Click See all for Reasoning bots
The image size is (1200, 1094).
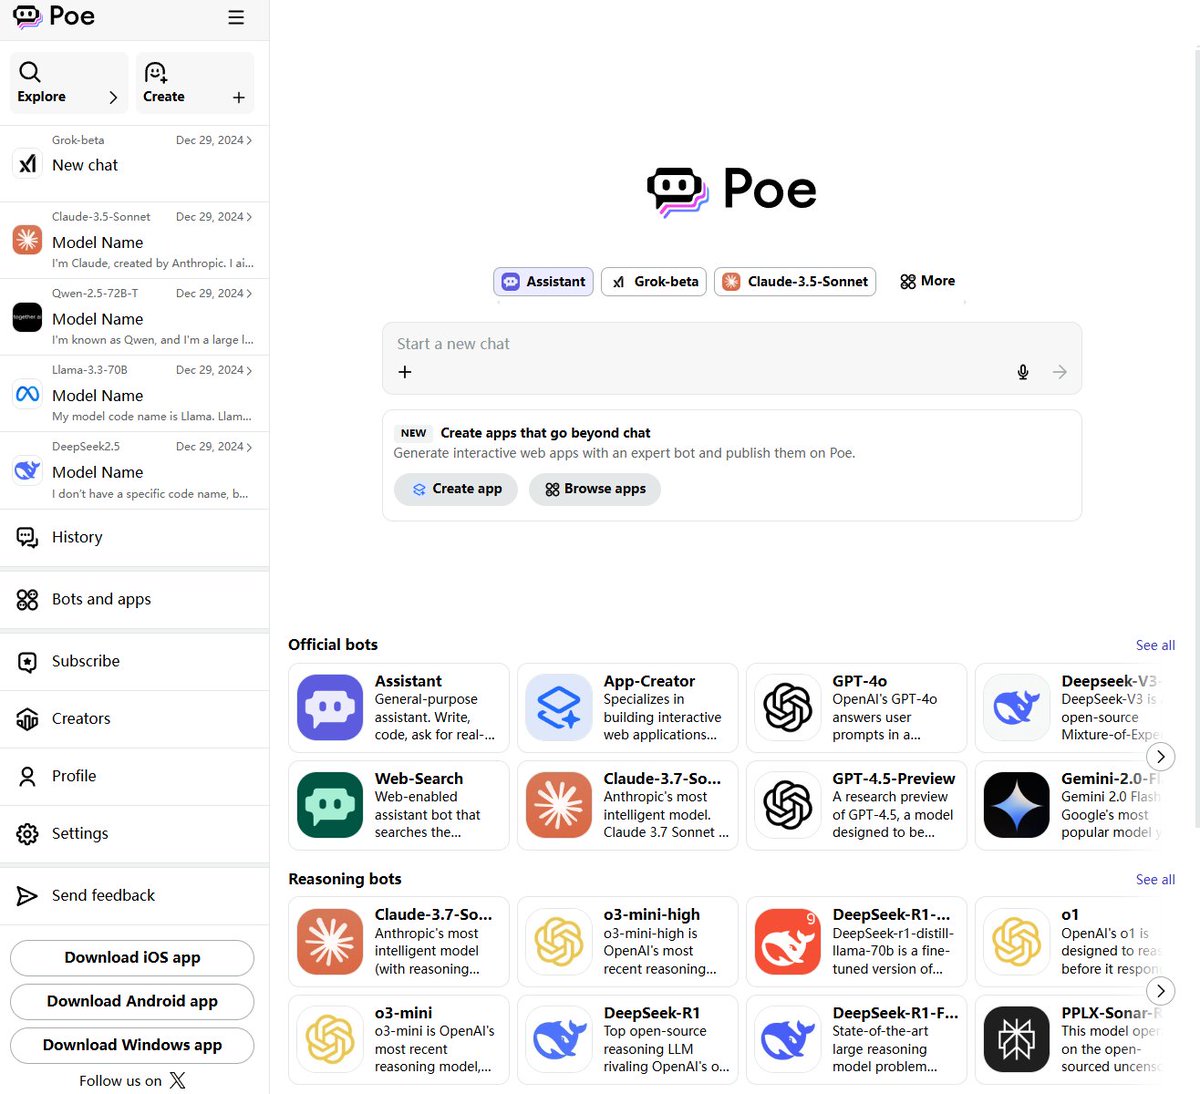1155,879
